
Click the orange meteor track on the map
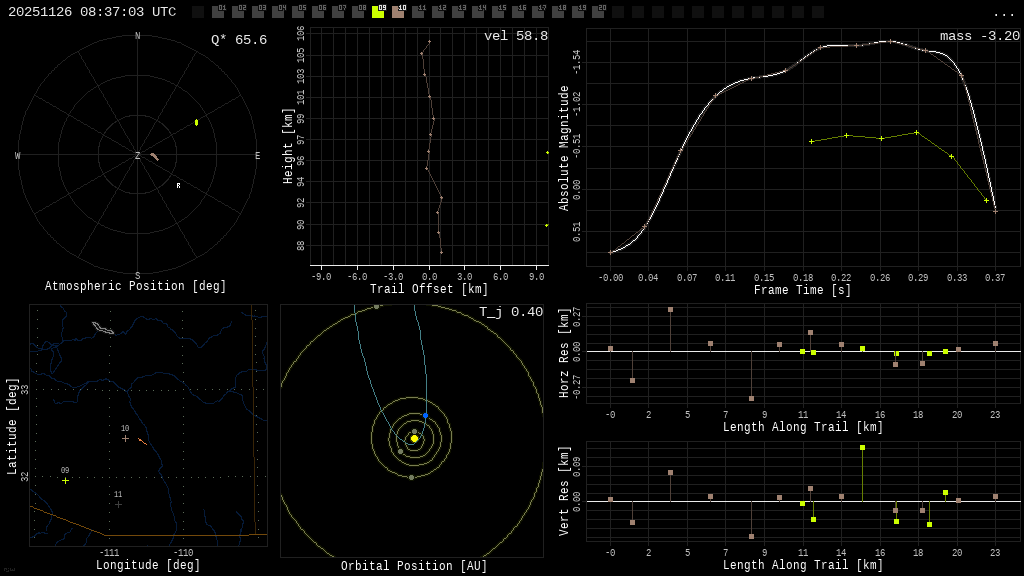click(142, 441)
